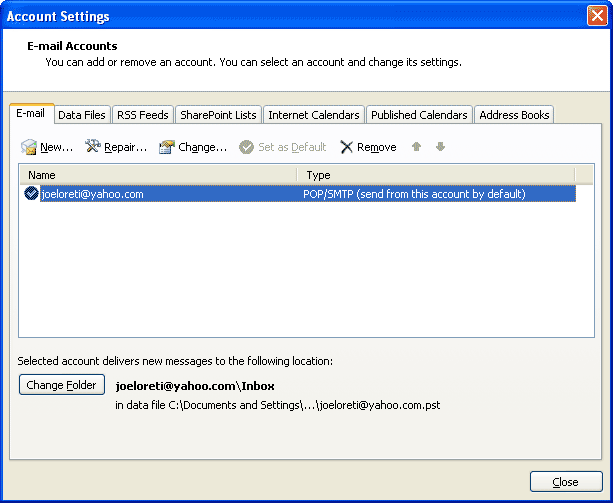Click the default account checkmark icon
This screenshot has height=503, width=613.
point(31,194)
